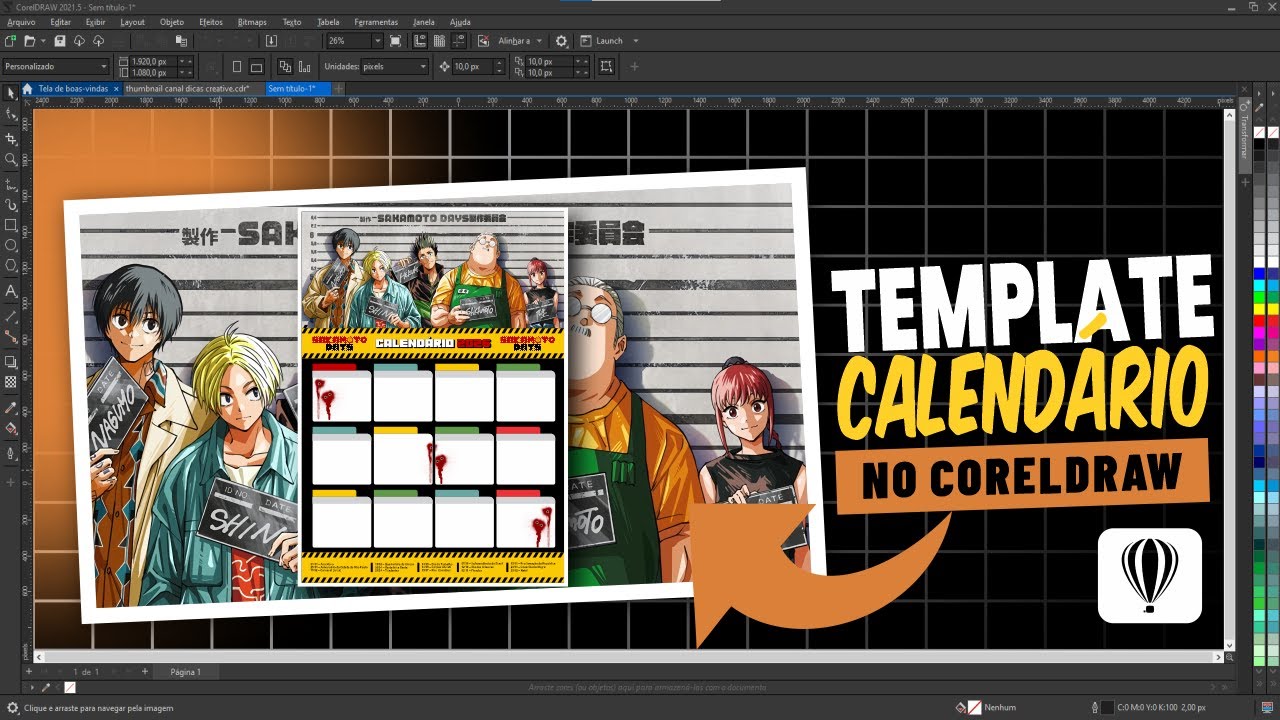Screen dimensions: 1280x720
Task: Toggle guidelines display
Action: [x=457, y=41]
